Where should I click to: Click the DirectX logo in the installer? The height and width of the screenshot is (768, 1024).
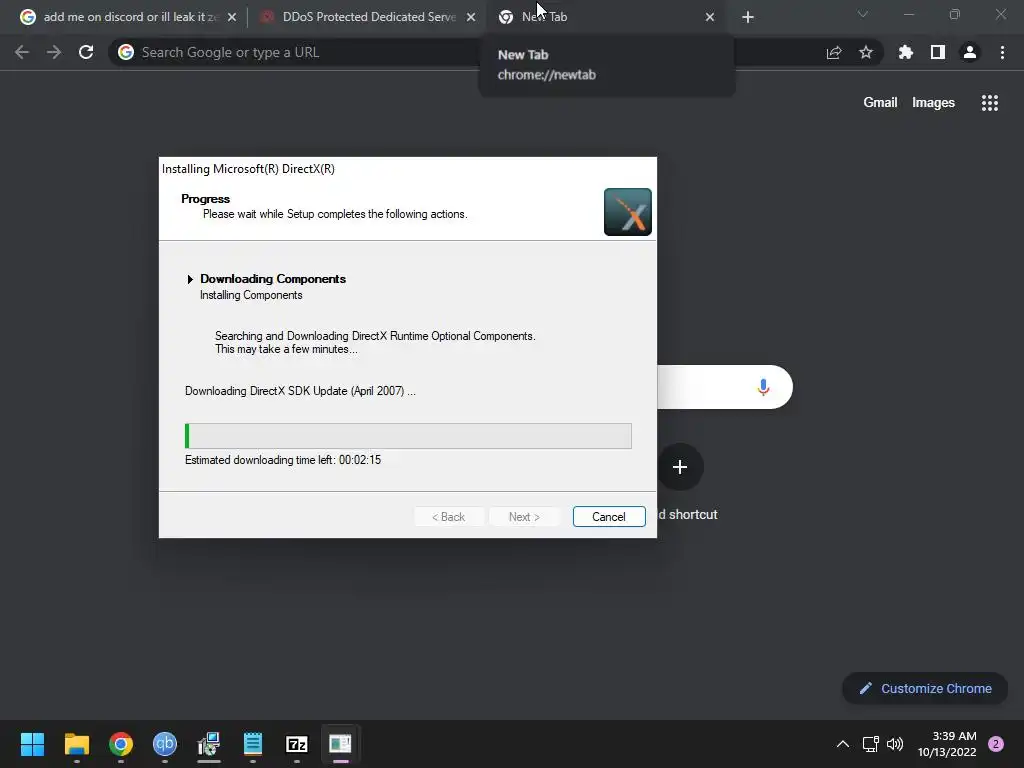[x=628, y=212]
